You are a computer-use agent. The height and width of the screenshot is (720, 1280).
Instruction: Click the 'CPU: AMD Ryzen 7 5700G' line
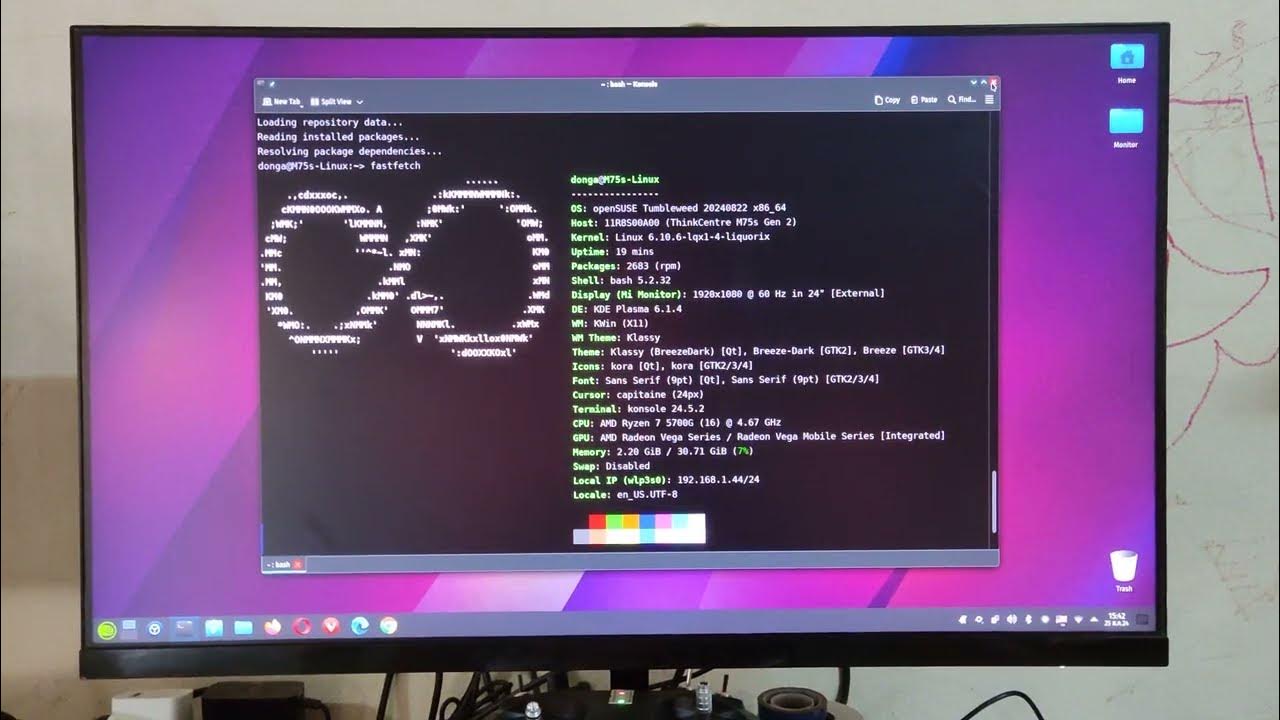[x=676, y=423]
